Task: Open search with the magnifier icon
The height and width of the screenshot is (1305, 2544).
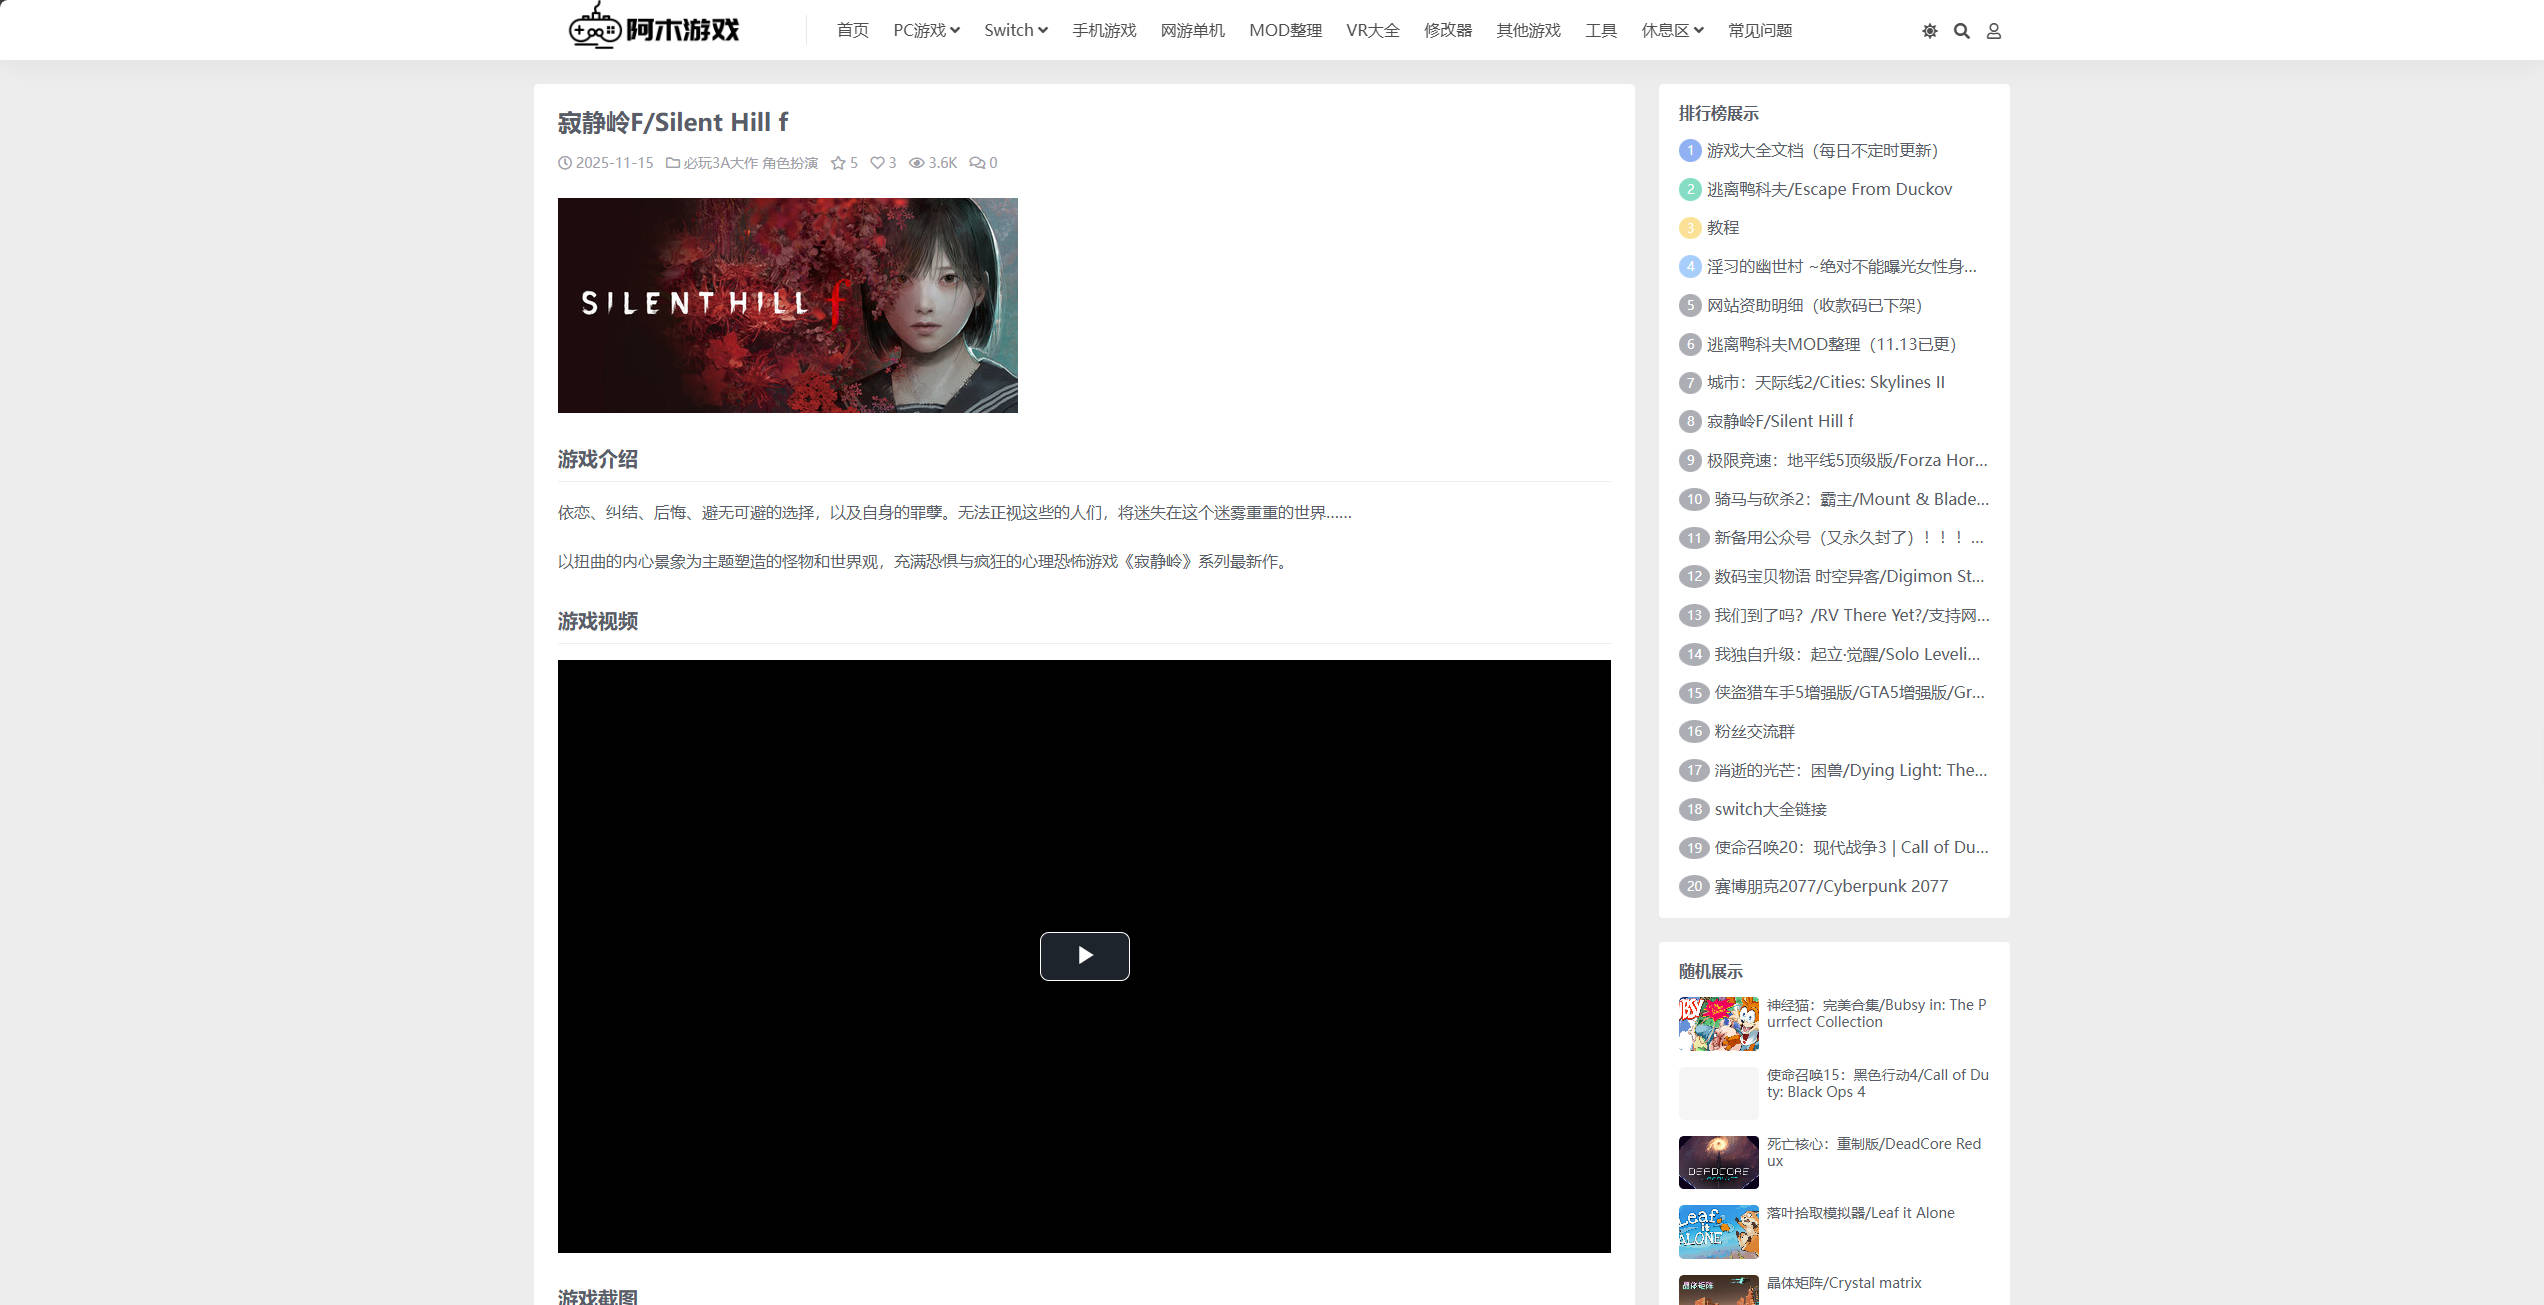Action: point(1961,31)
